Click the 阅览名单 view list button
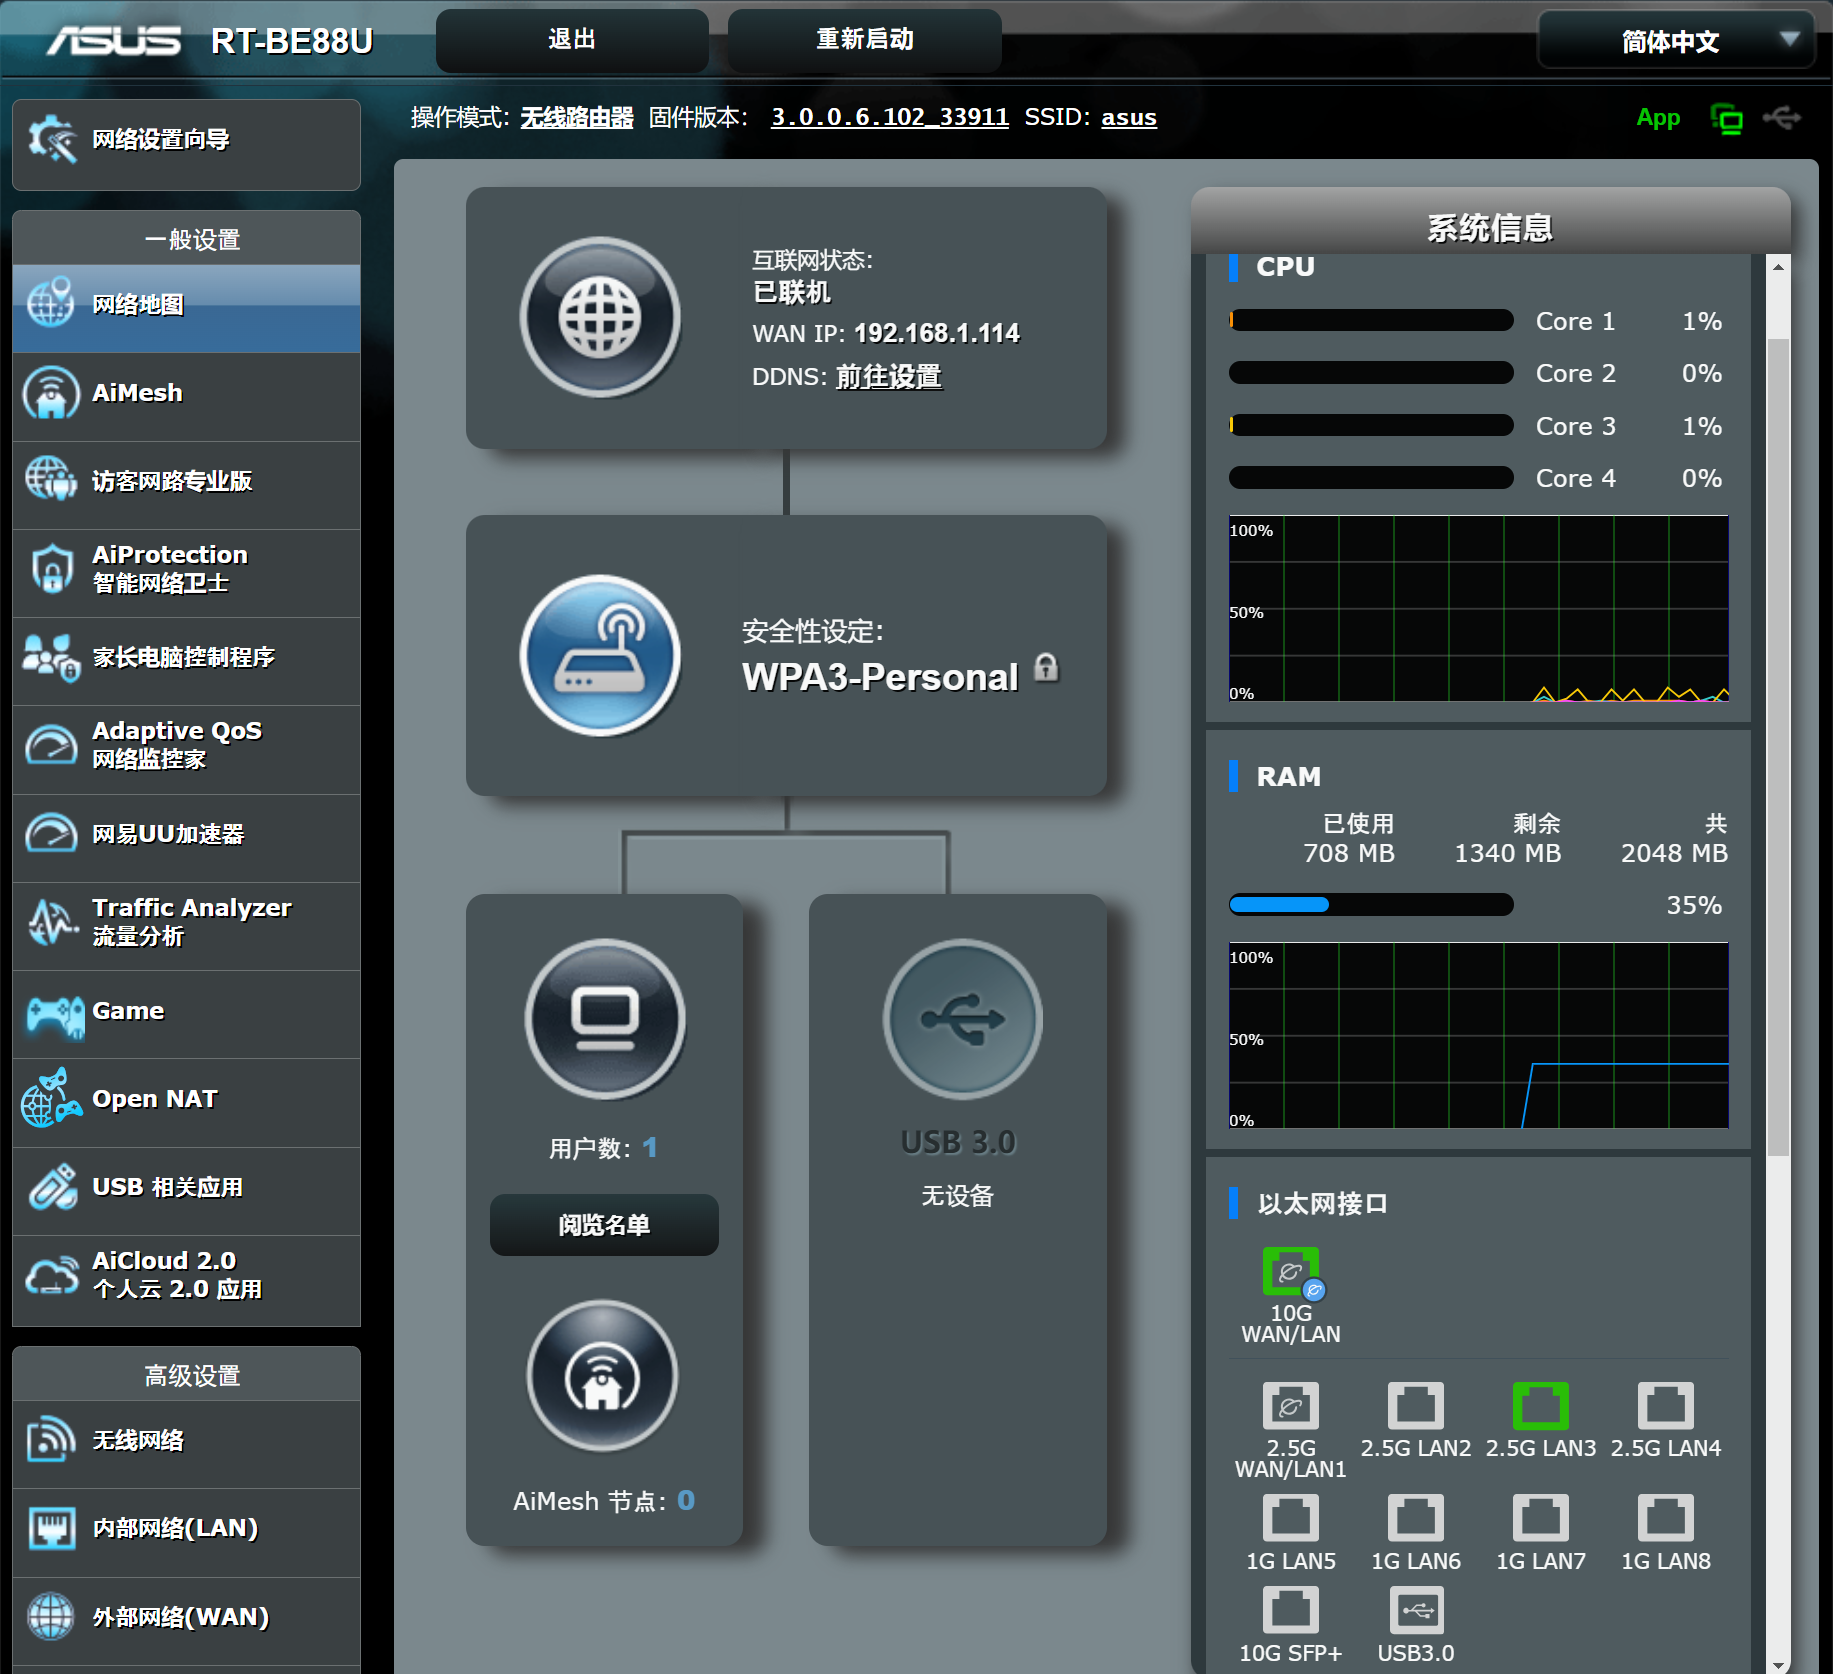This screenshot has width=1833, height=1674. coord(604,1225)
